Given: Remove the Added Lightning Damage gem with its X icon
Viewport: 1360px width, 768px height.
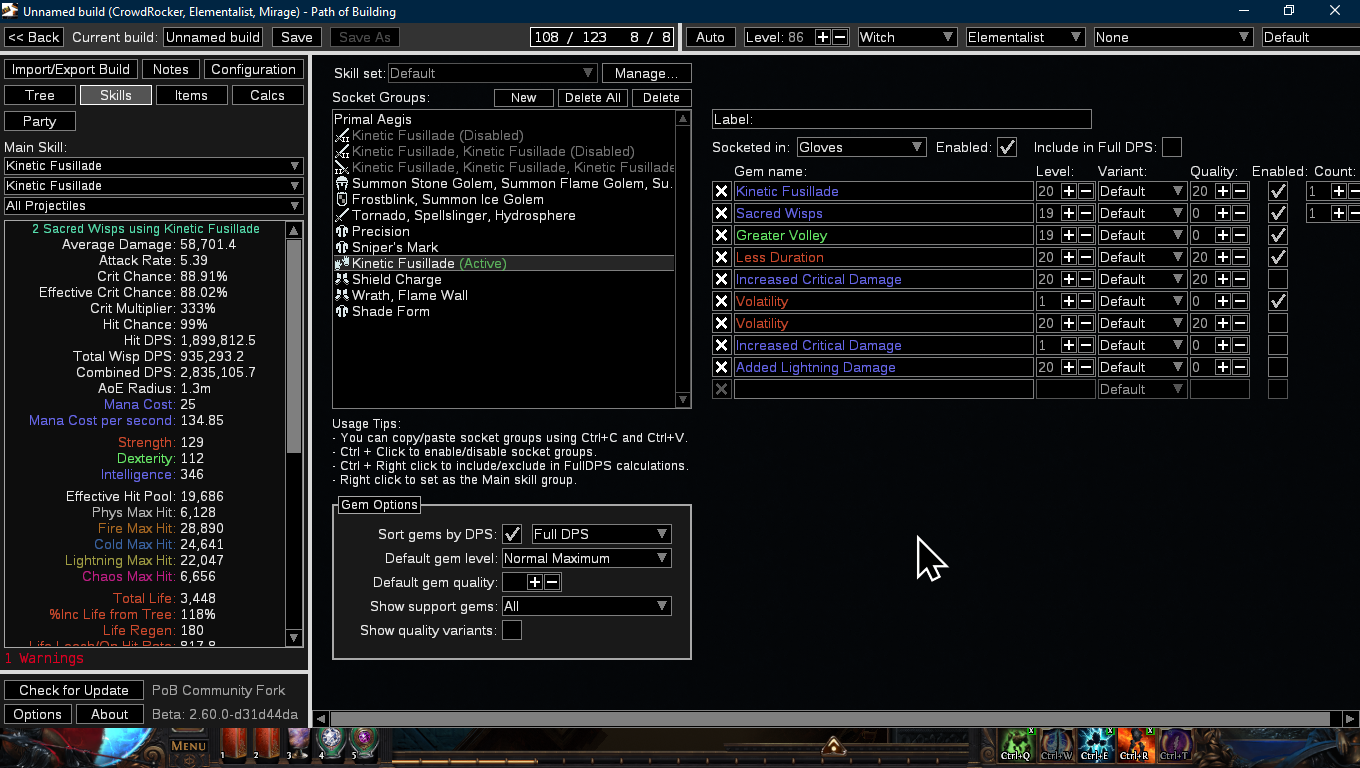Looking at the screenshot, I should coord(721,367).
